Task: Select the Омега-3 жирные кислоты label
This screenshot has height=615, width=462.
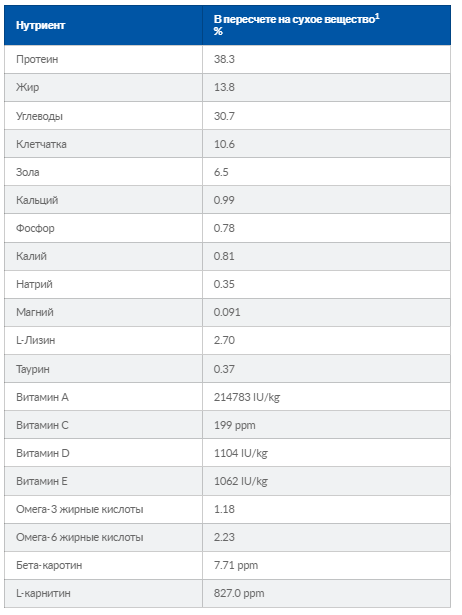Action: tap(80, 509)
